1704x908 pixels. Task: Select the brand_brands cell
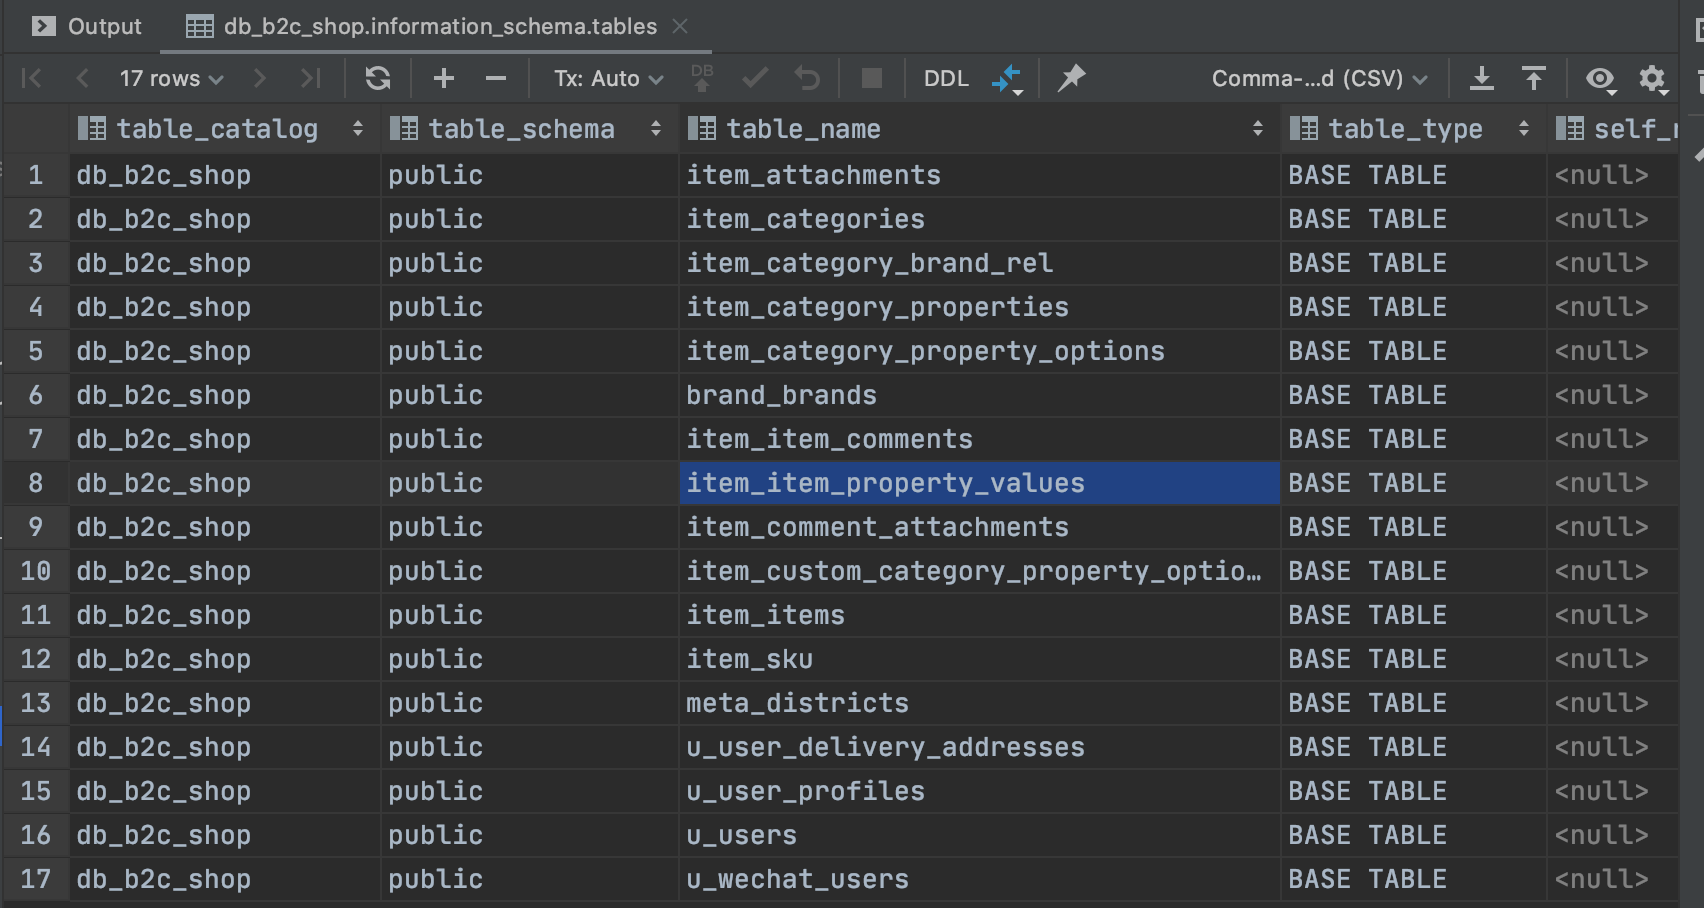tap(980, 395)
